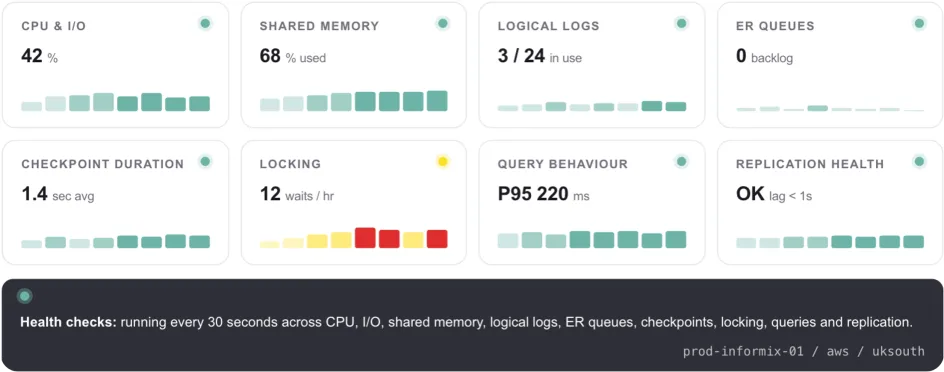
Task: Click the first pale yellow Locking bar
Action: coord(270,244)
